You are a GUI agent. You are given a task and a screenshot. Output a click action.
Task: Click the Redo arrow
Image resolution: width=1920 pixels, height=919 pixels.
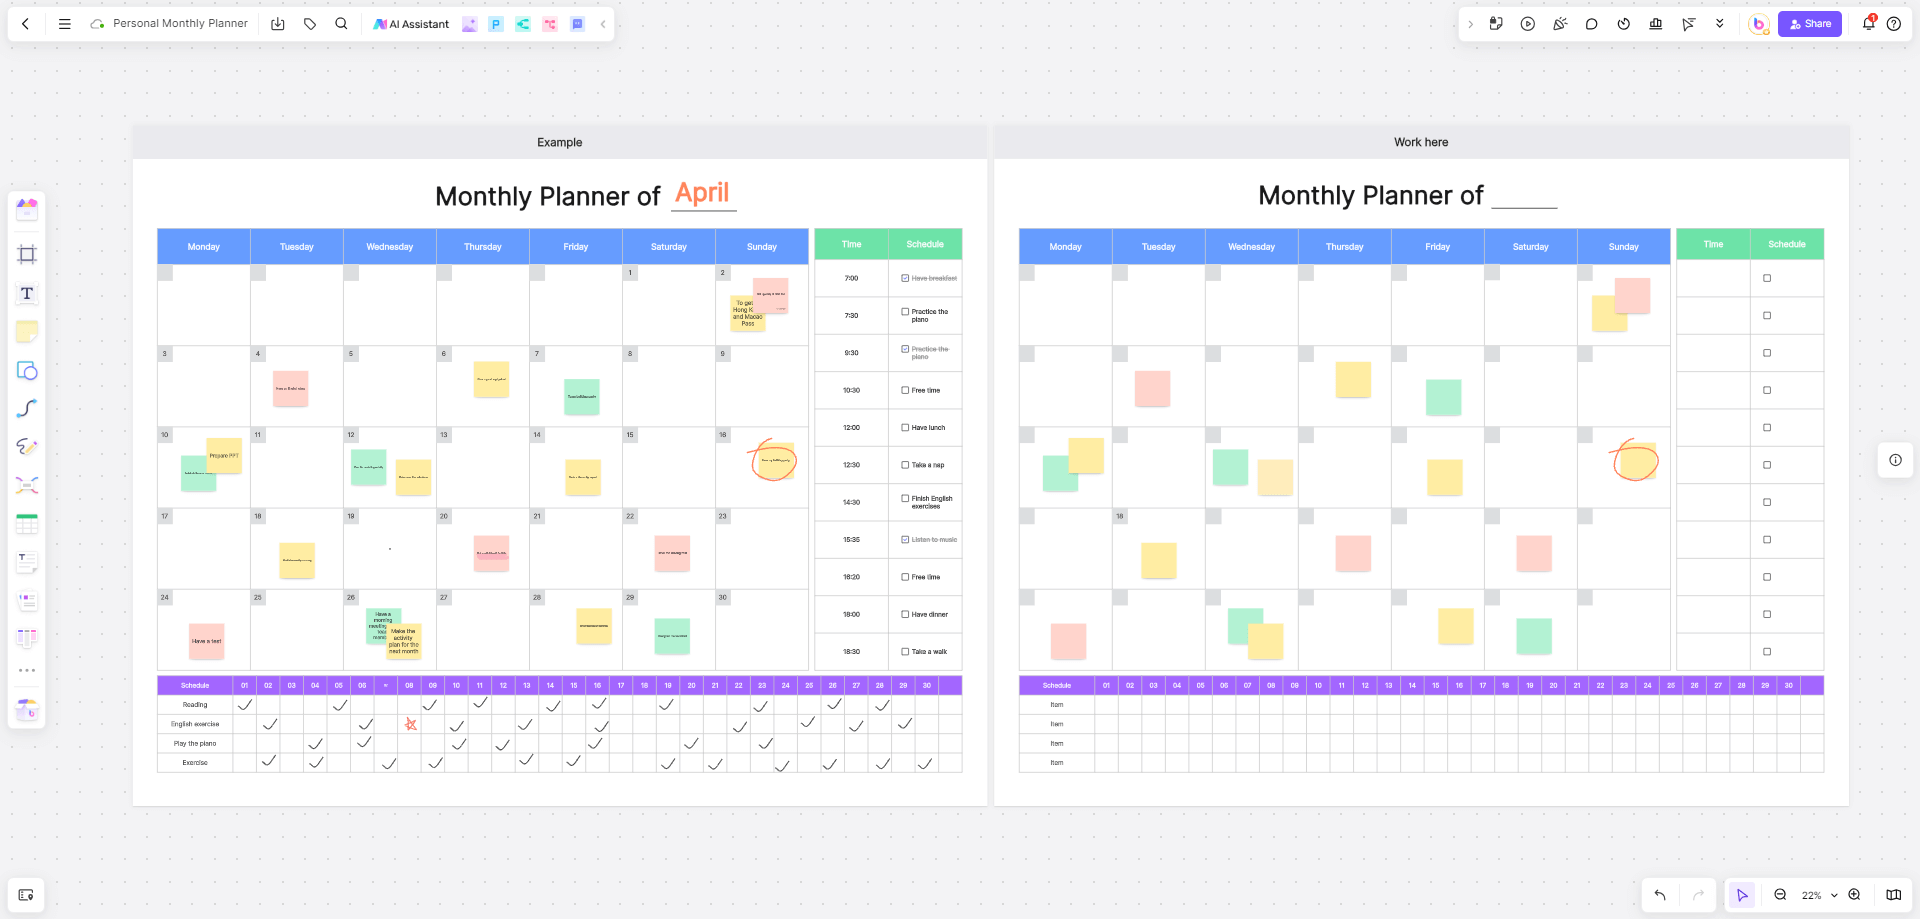pyautogui.click(x=1698, y=895)
